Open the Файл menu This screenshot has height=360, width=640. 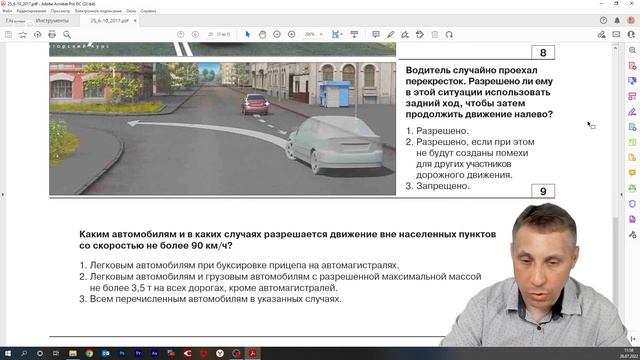coord(7,11)
